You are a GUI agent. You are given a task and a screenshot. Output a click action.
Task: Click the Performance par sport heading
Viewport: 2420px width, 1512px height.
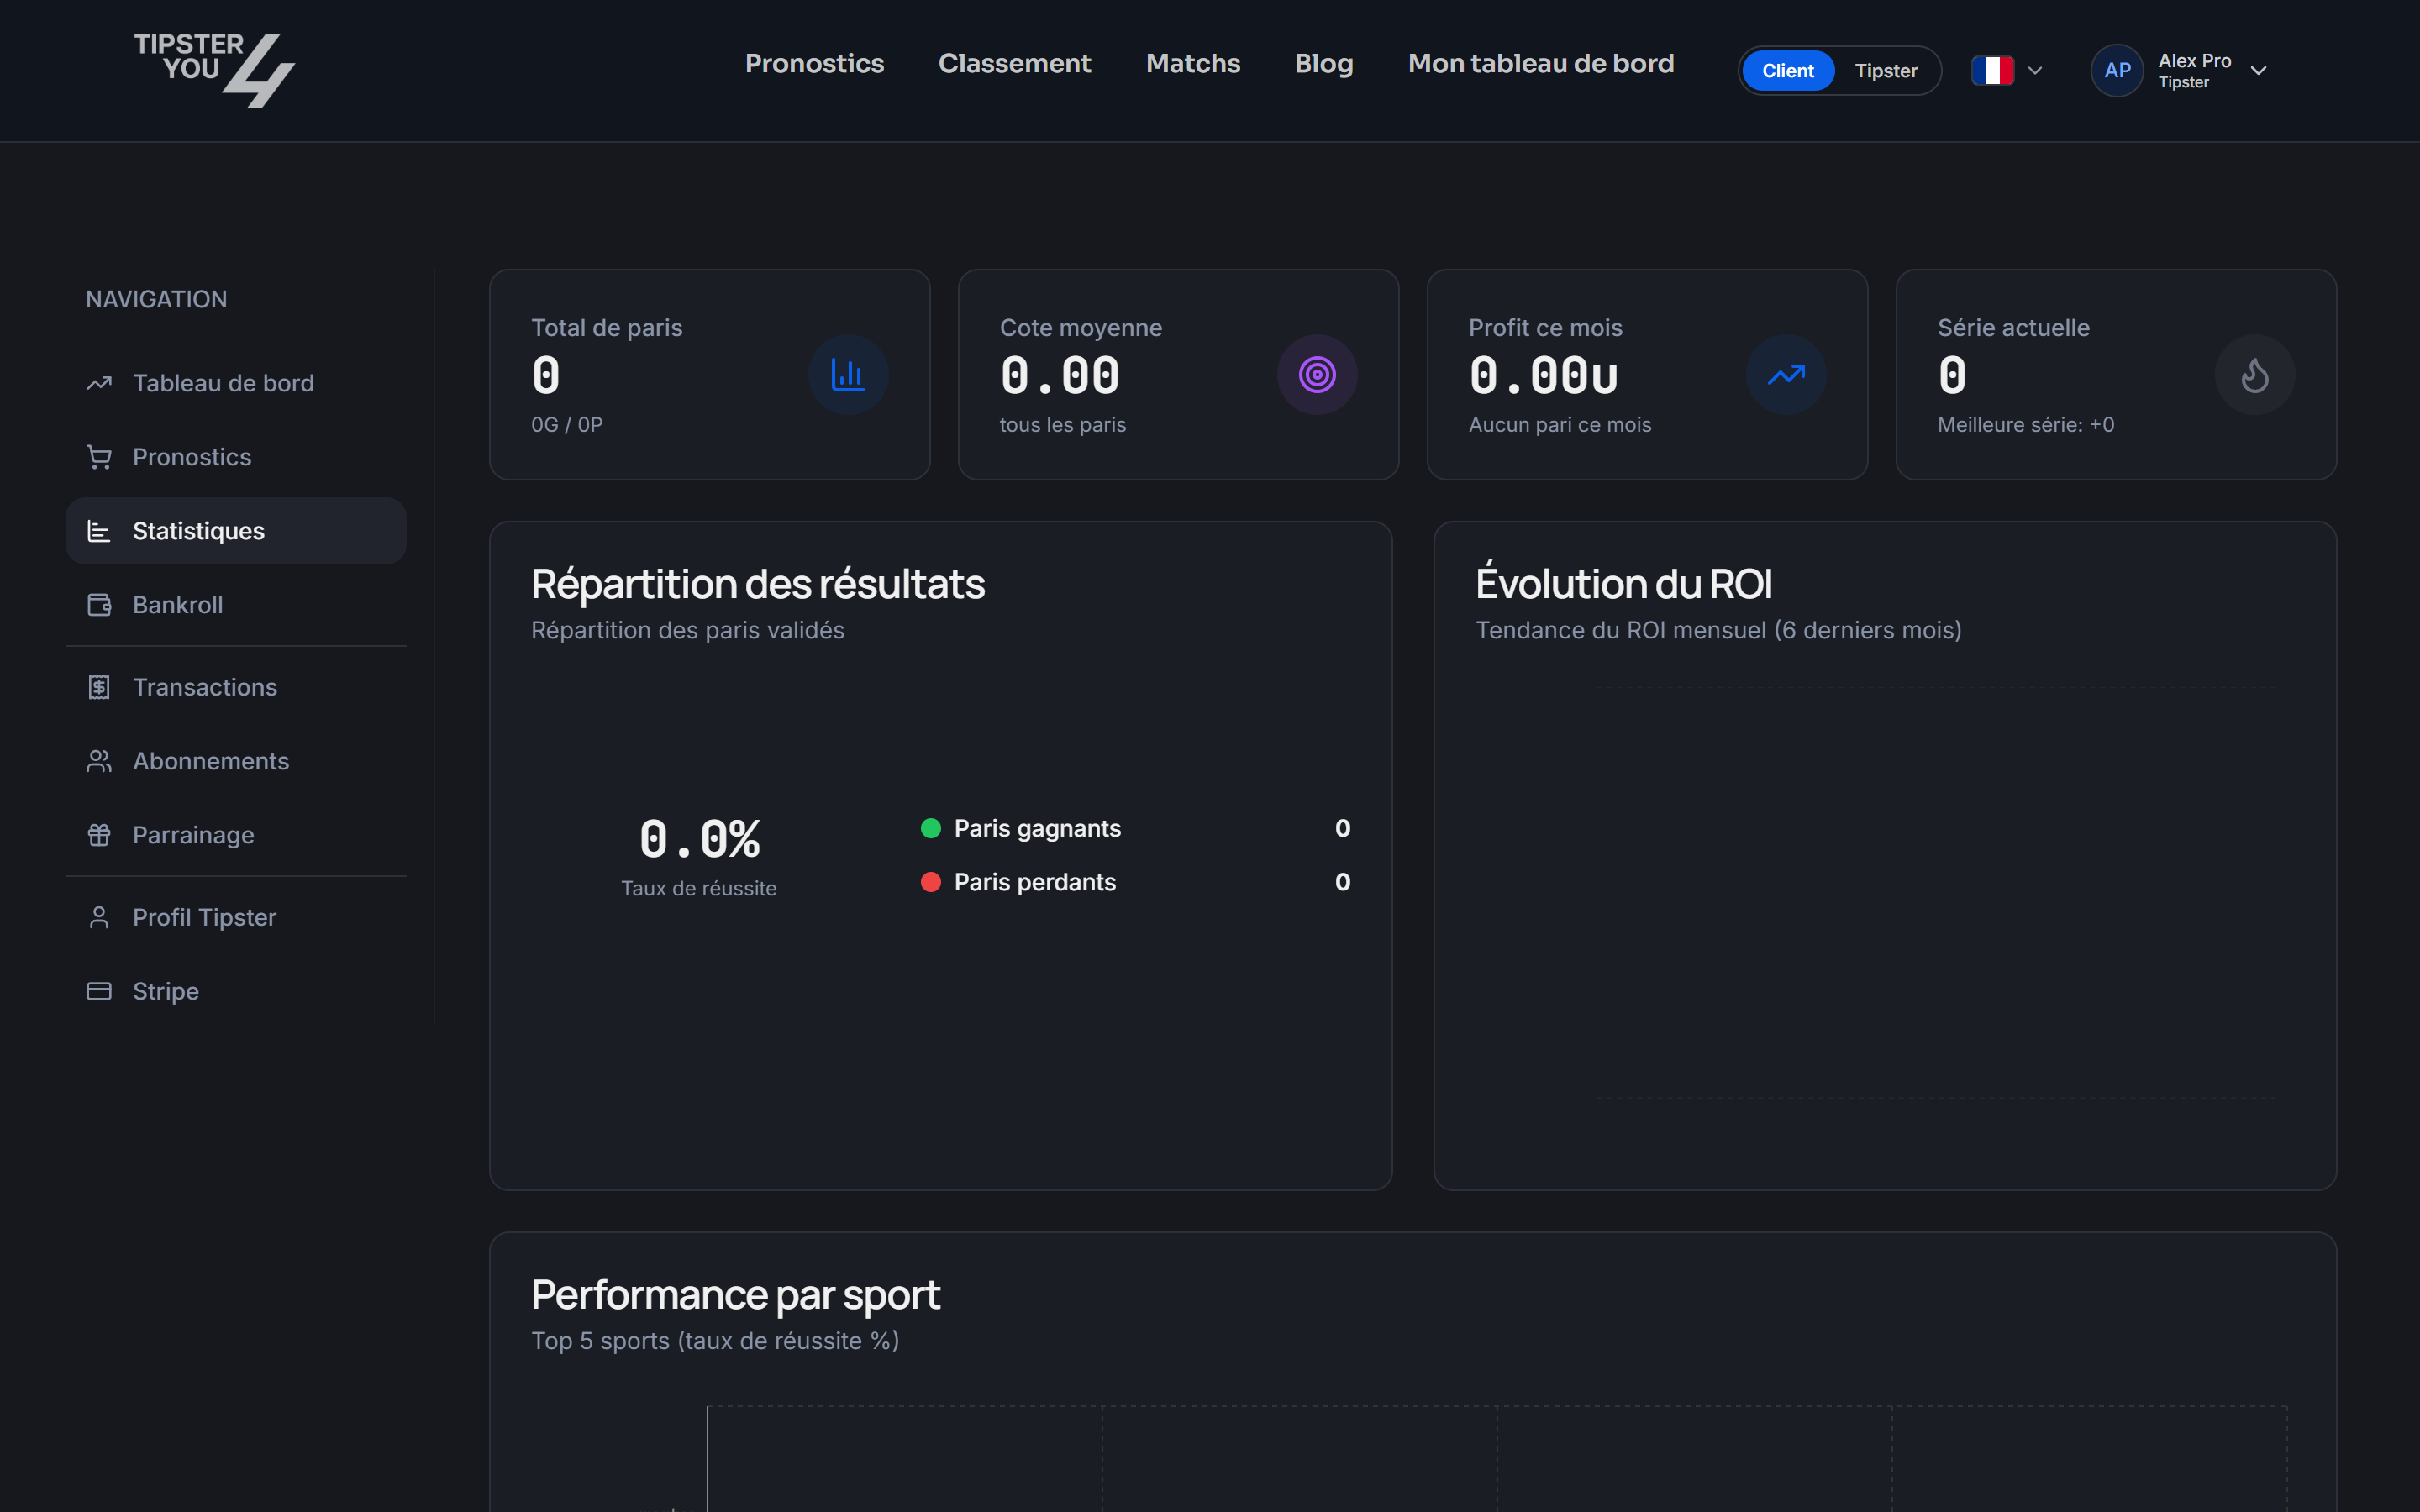pyautogui.click(x=735, y=1295)
